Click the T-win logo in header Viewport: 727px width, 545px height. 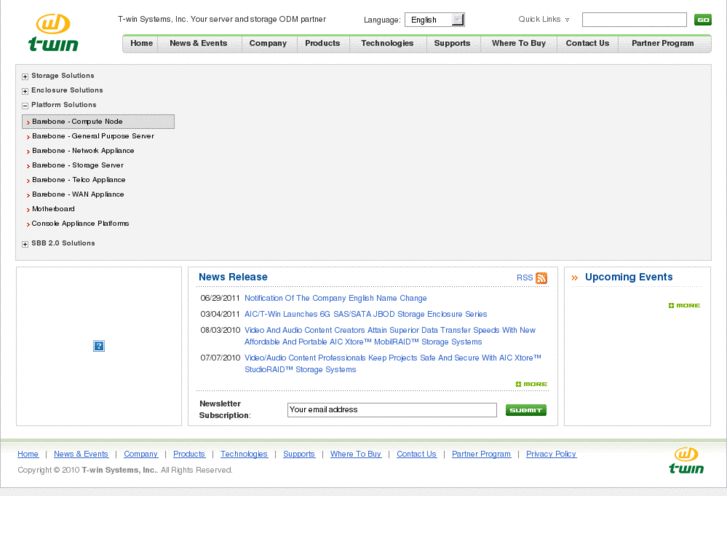point(52,32)
